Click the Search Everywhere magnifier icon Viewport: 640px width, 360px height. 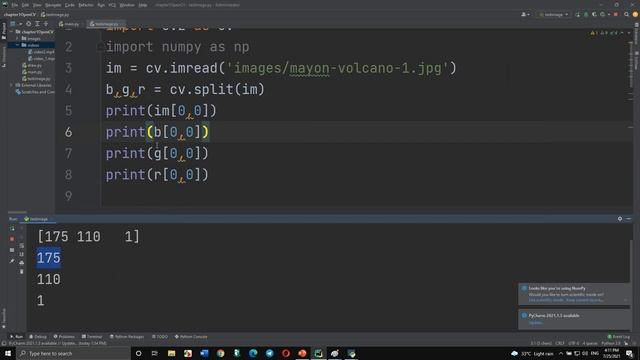click(627, 15)
